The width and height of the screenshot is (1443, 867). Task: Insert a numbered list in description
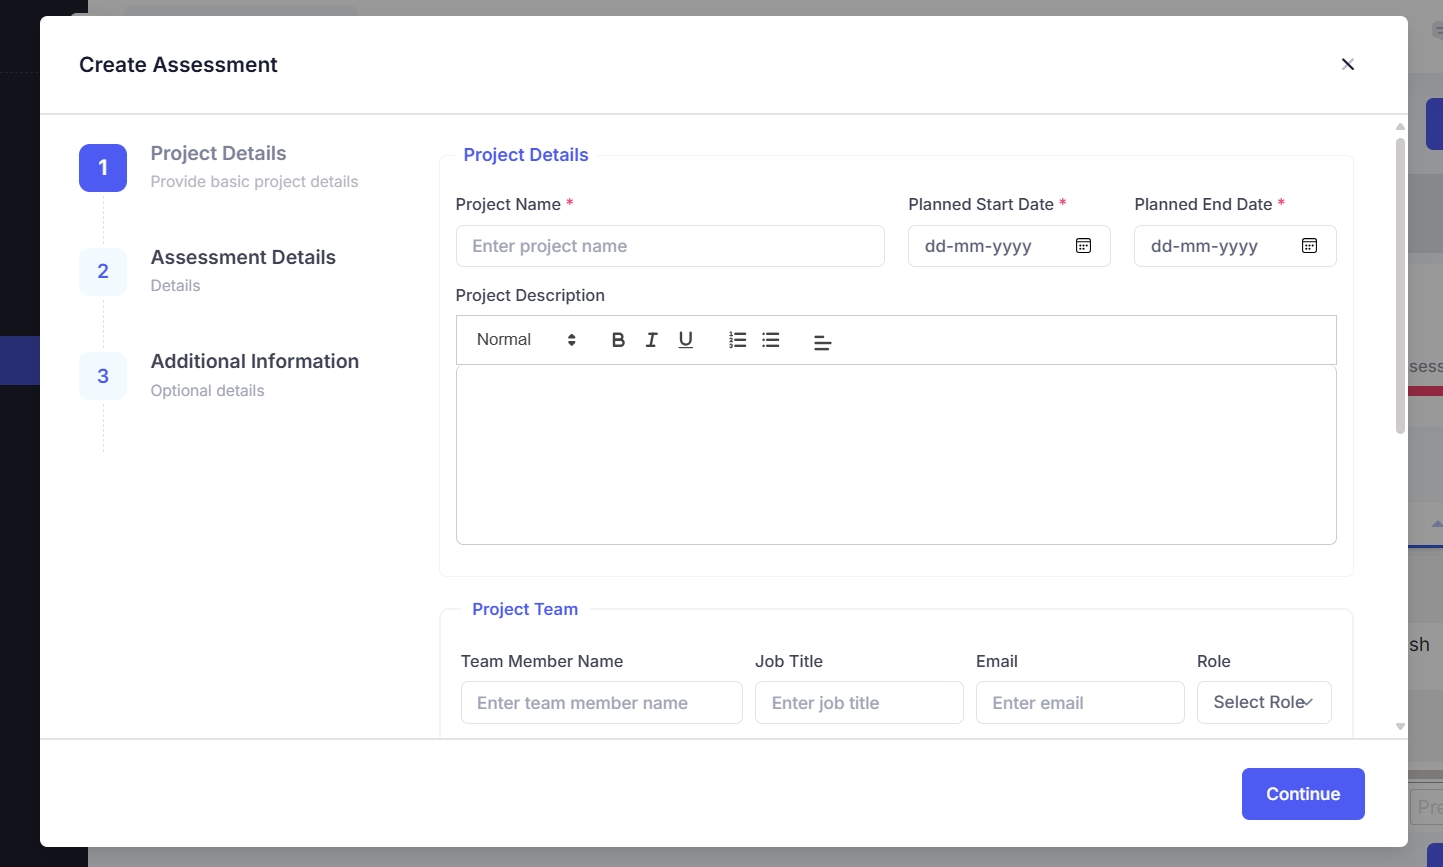[737, 340]
